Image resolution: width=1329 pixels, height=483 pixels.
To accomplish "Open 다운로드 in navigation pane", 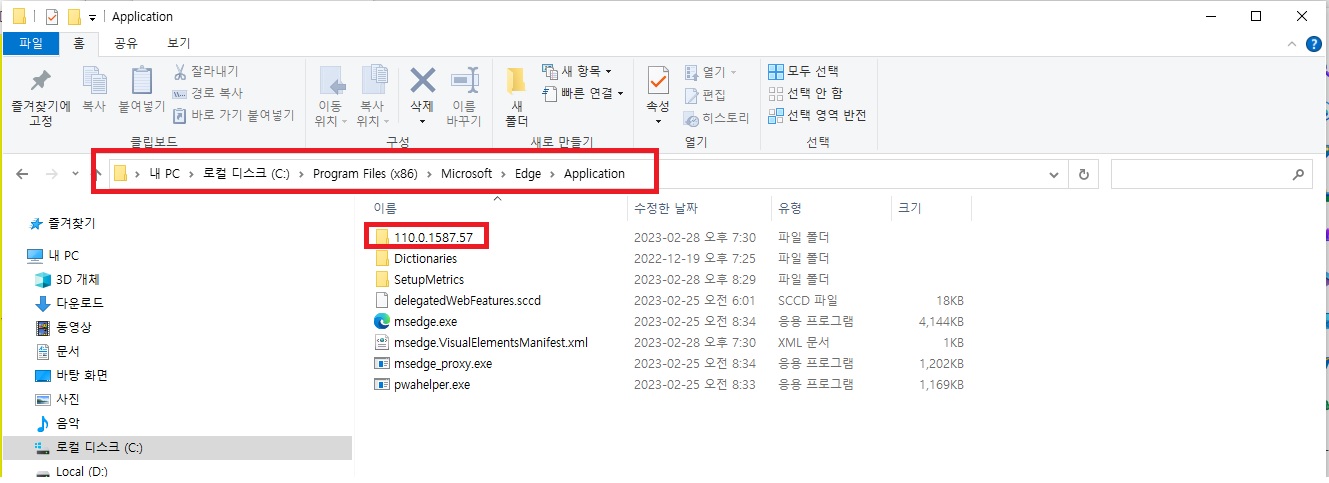I will tap(79, 303).
